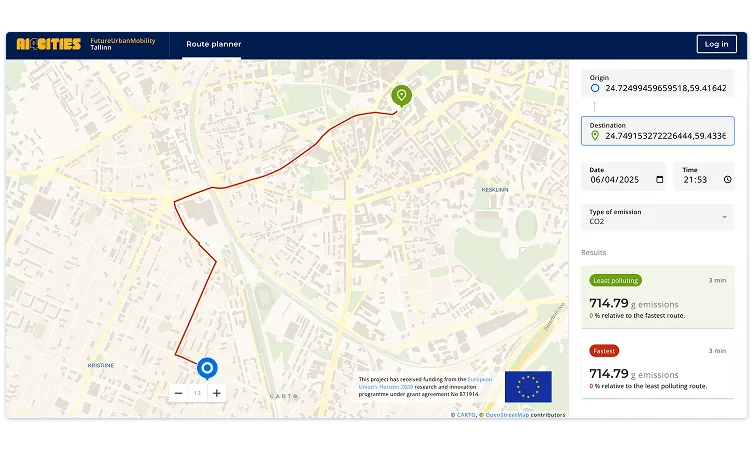Zoom out the map with minus button

[x=178, y=393]
